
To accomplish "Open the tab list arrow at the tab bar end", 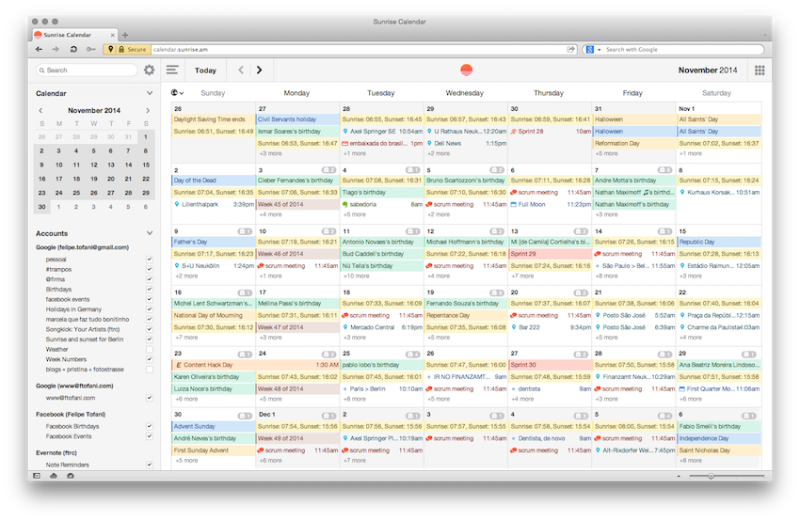I will 764,35.
